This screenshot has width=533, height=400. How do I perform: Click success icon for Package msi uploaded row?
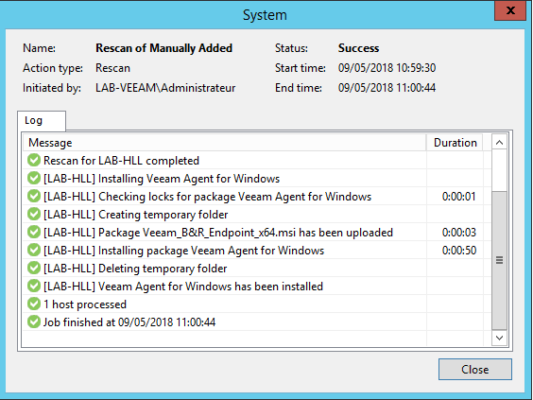pos(34,232)
